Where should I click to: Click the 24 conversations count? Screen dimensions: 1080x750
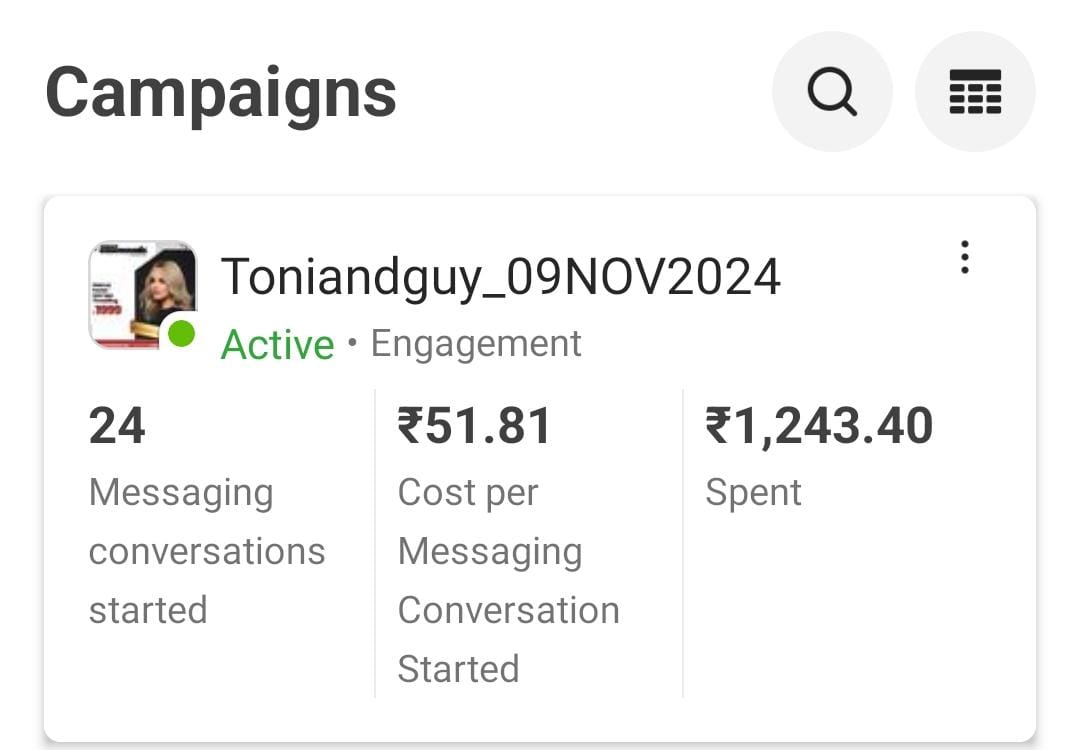[117, 426]
